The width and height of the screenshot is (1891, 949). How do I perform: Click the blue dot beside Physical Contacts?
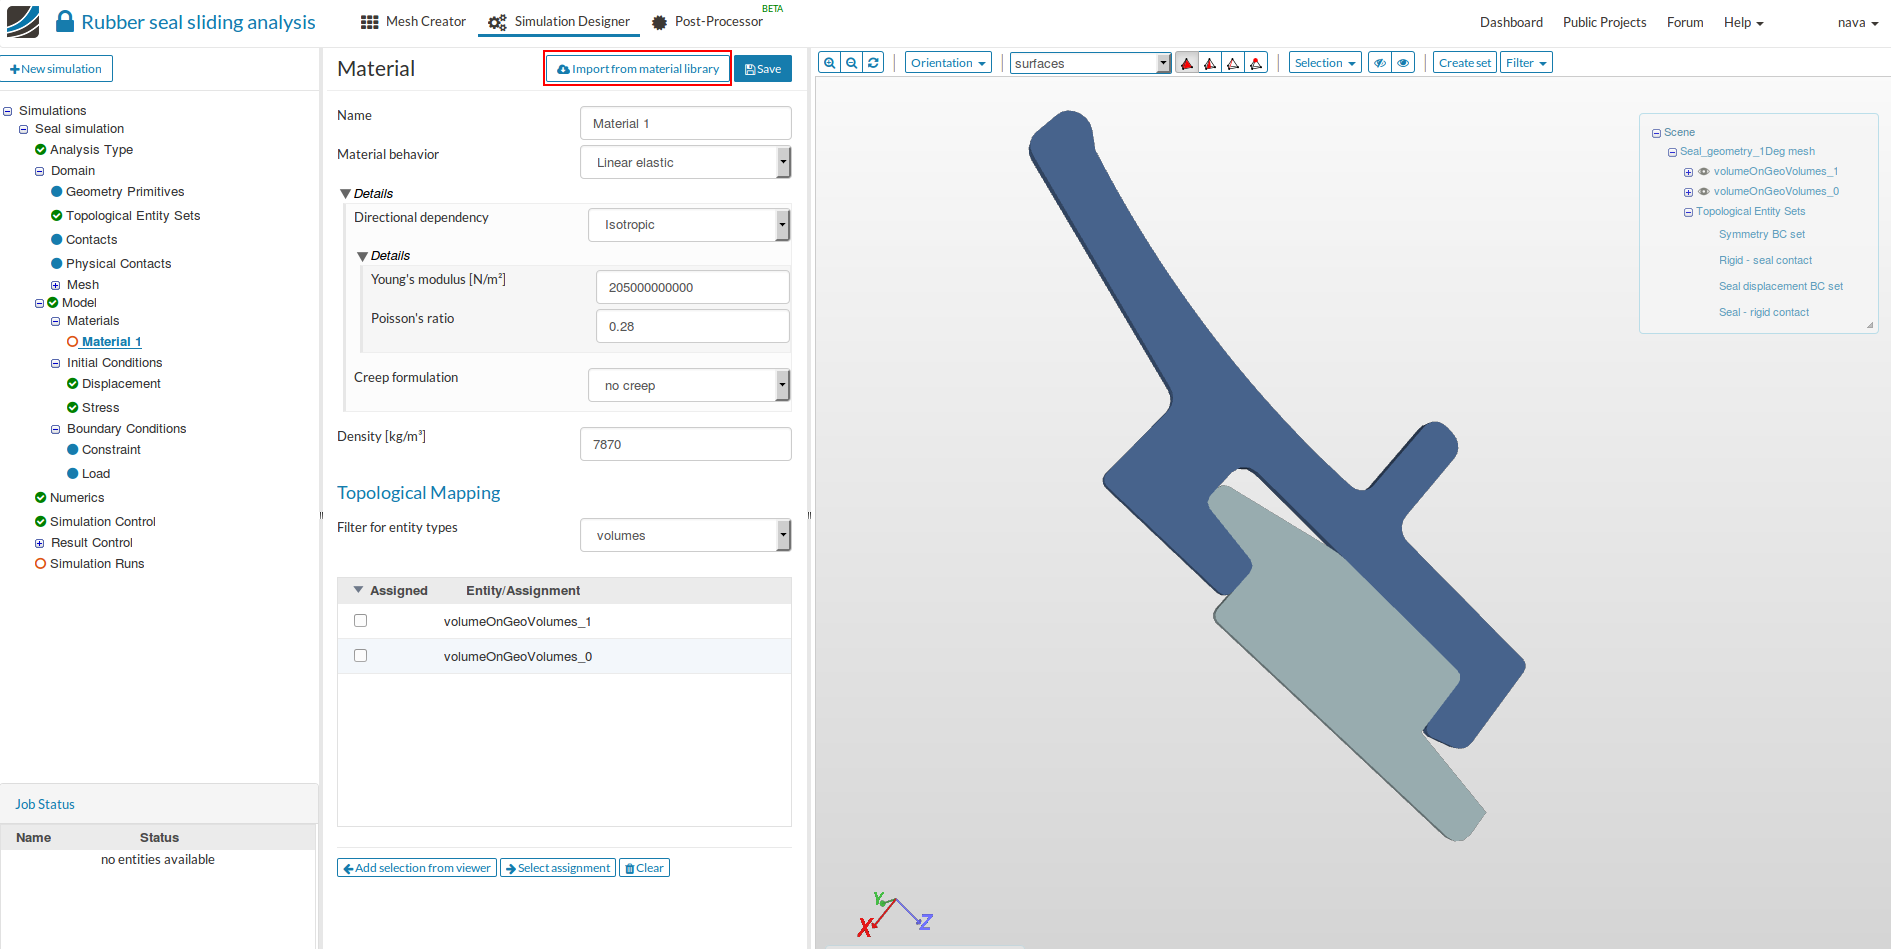click(x=56, y=264)
